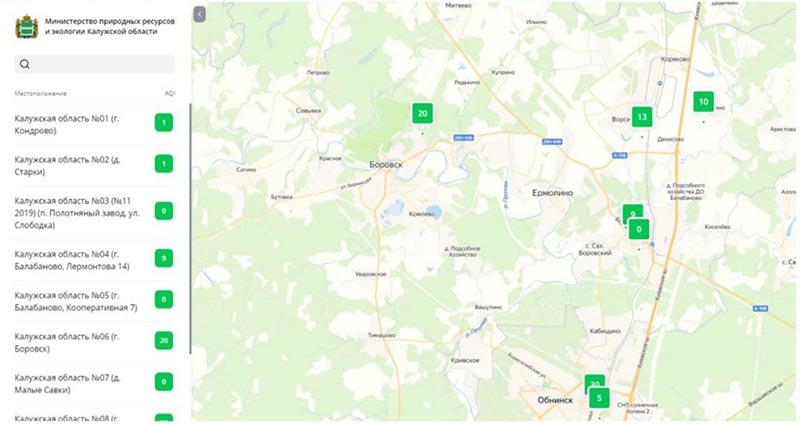Select station №04 Балабаново, Лермонтова 14
The height and width of the screenshot is (425, 800).
click(94, 260)
